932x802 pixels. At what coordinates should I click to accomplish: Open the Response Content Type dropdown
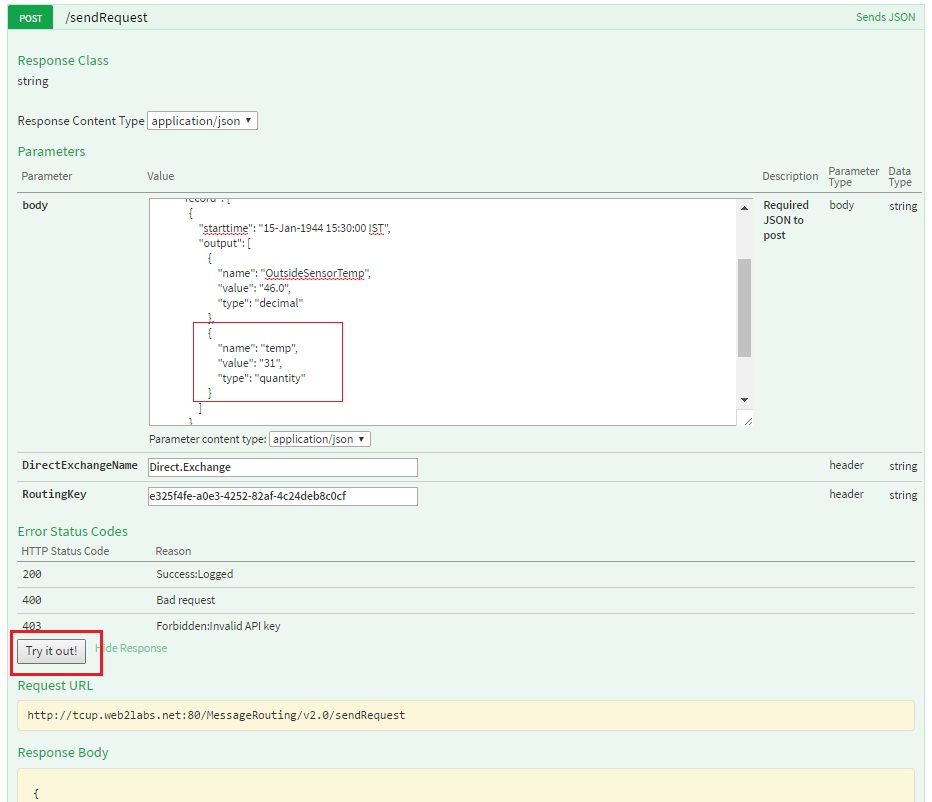(202, 121)
